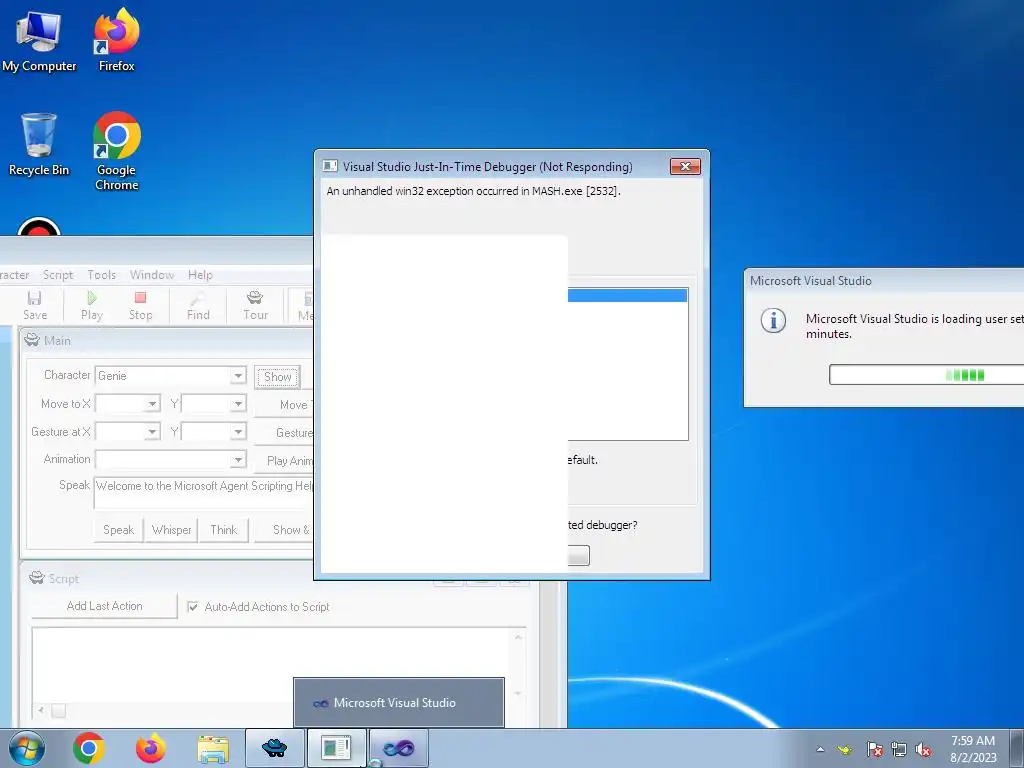Click the Speak text input field
Screen dimensions: 1024x768
(204, 492)
